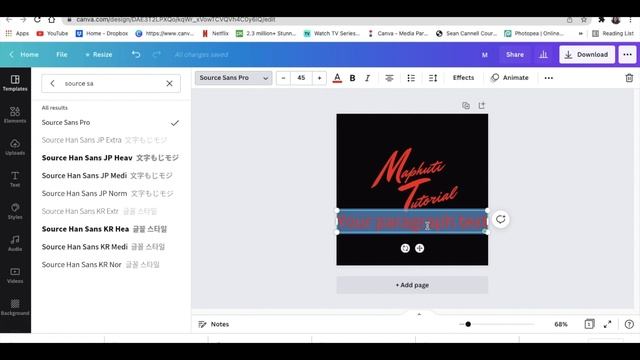Open the help question mark button
The width and height of the screenshot is (640, 360).
point(629,324)
